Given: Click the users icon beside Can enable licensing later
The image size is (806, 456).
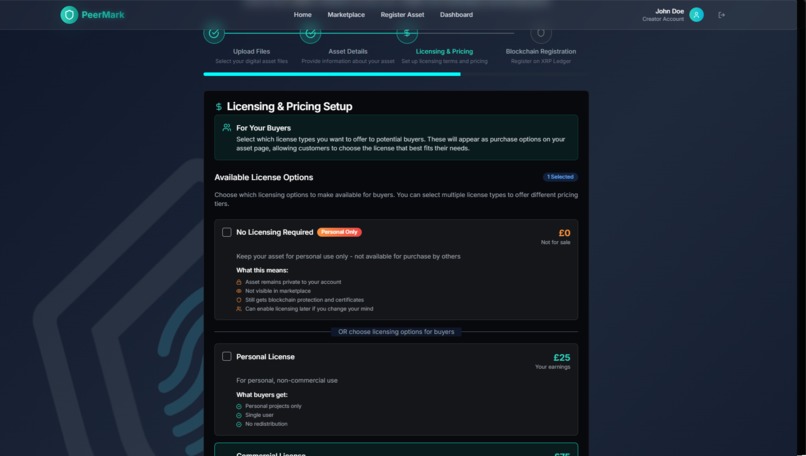Looking at the screenshot, I should [239, 309].
